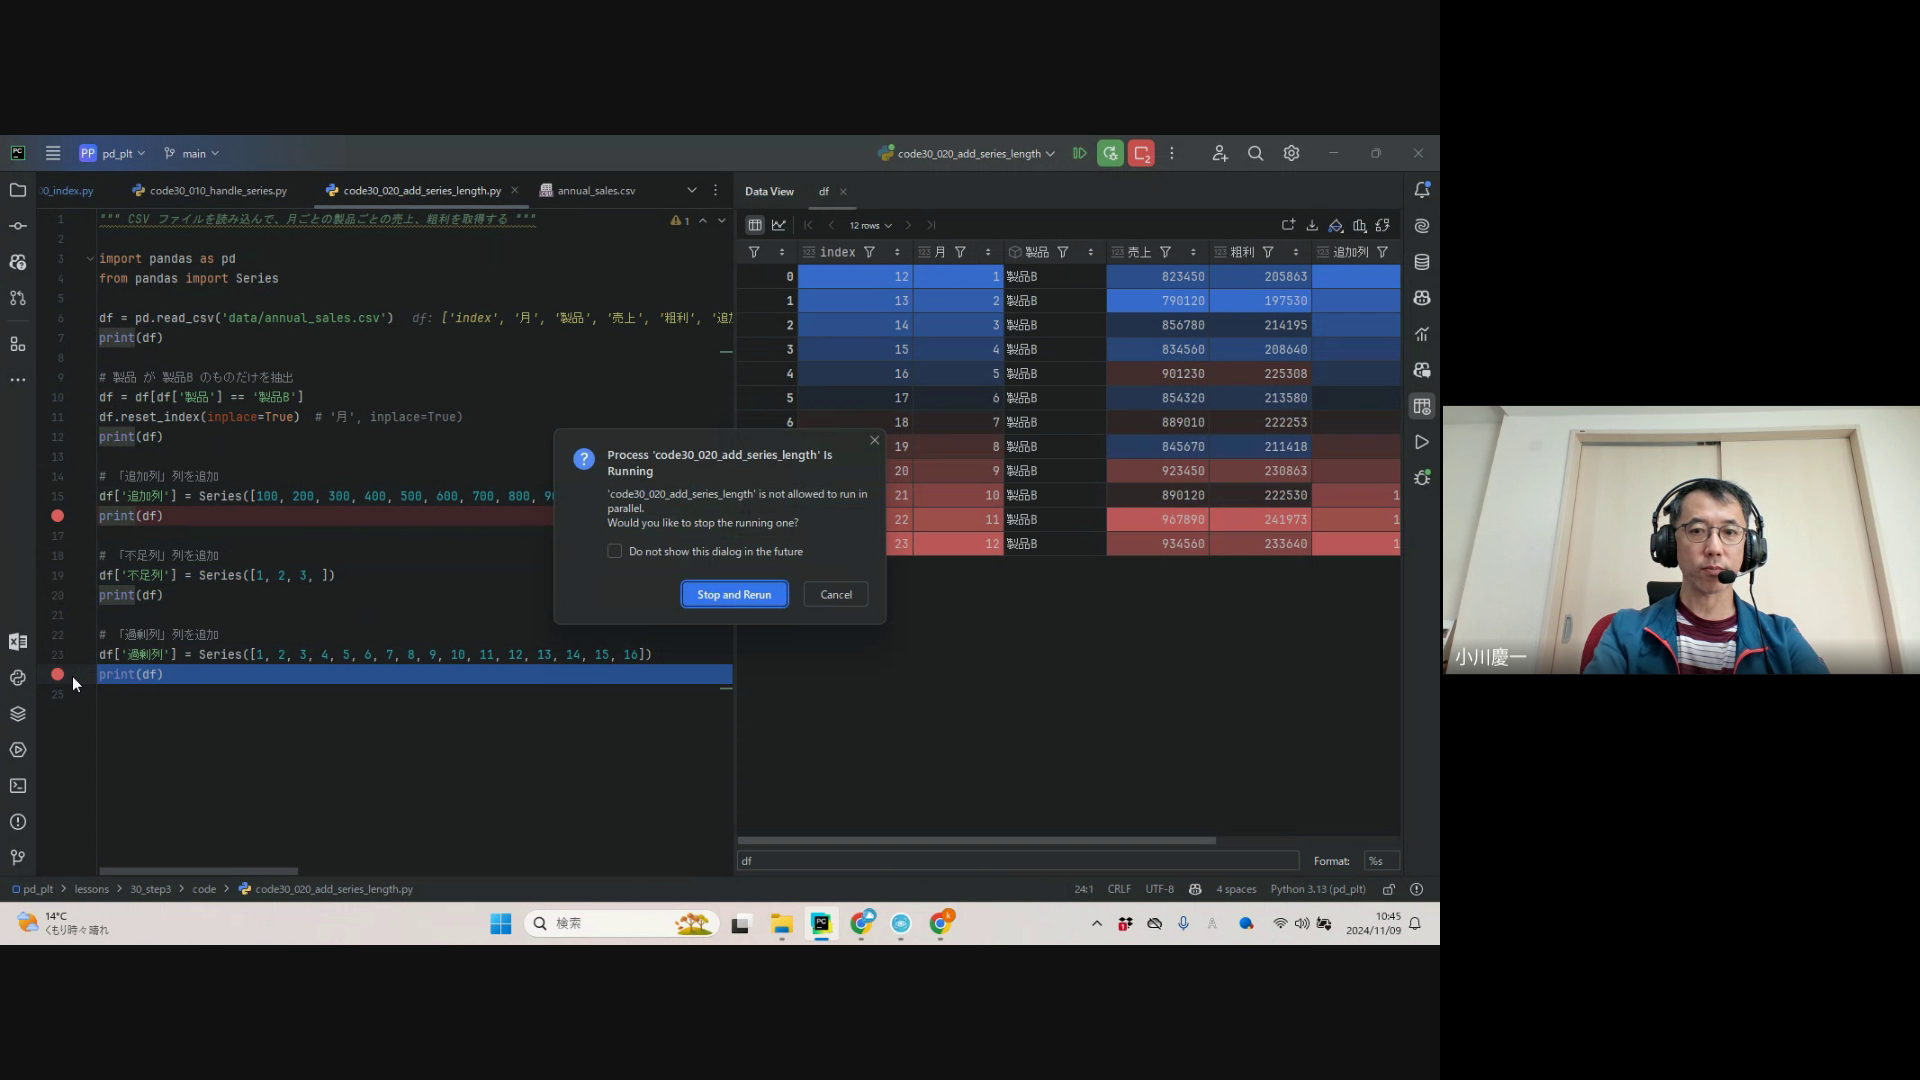Click the Cancel button in dialog
This screenshot has height=1080, width=1920.
[835, 594]
